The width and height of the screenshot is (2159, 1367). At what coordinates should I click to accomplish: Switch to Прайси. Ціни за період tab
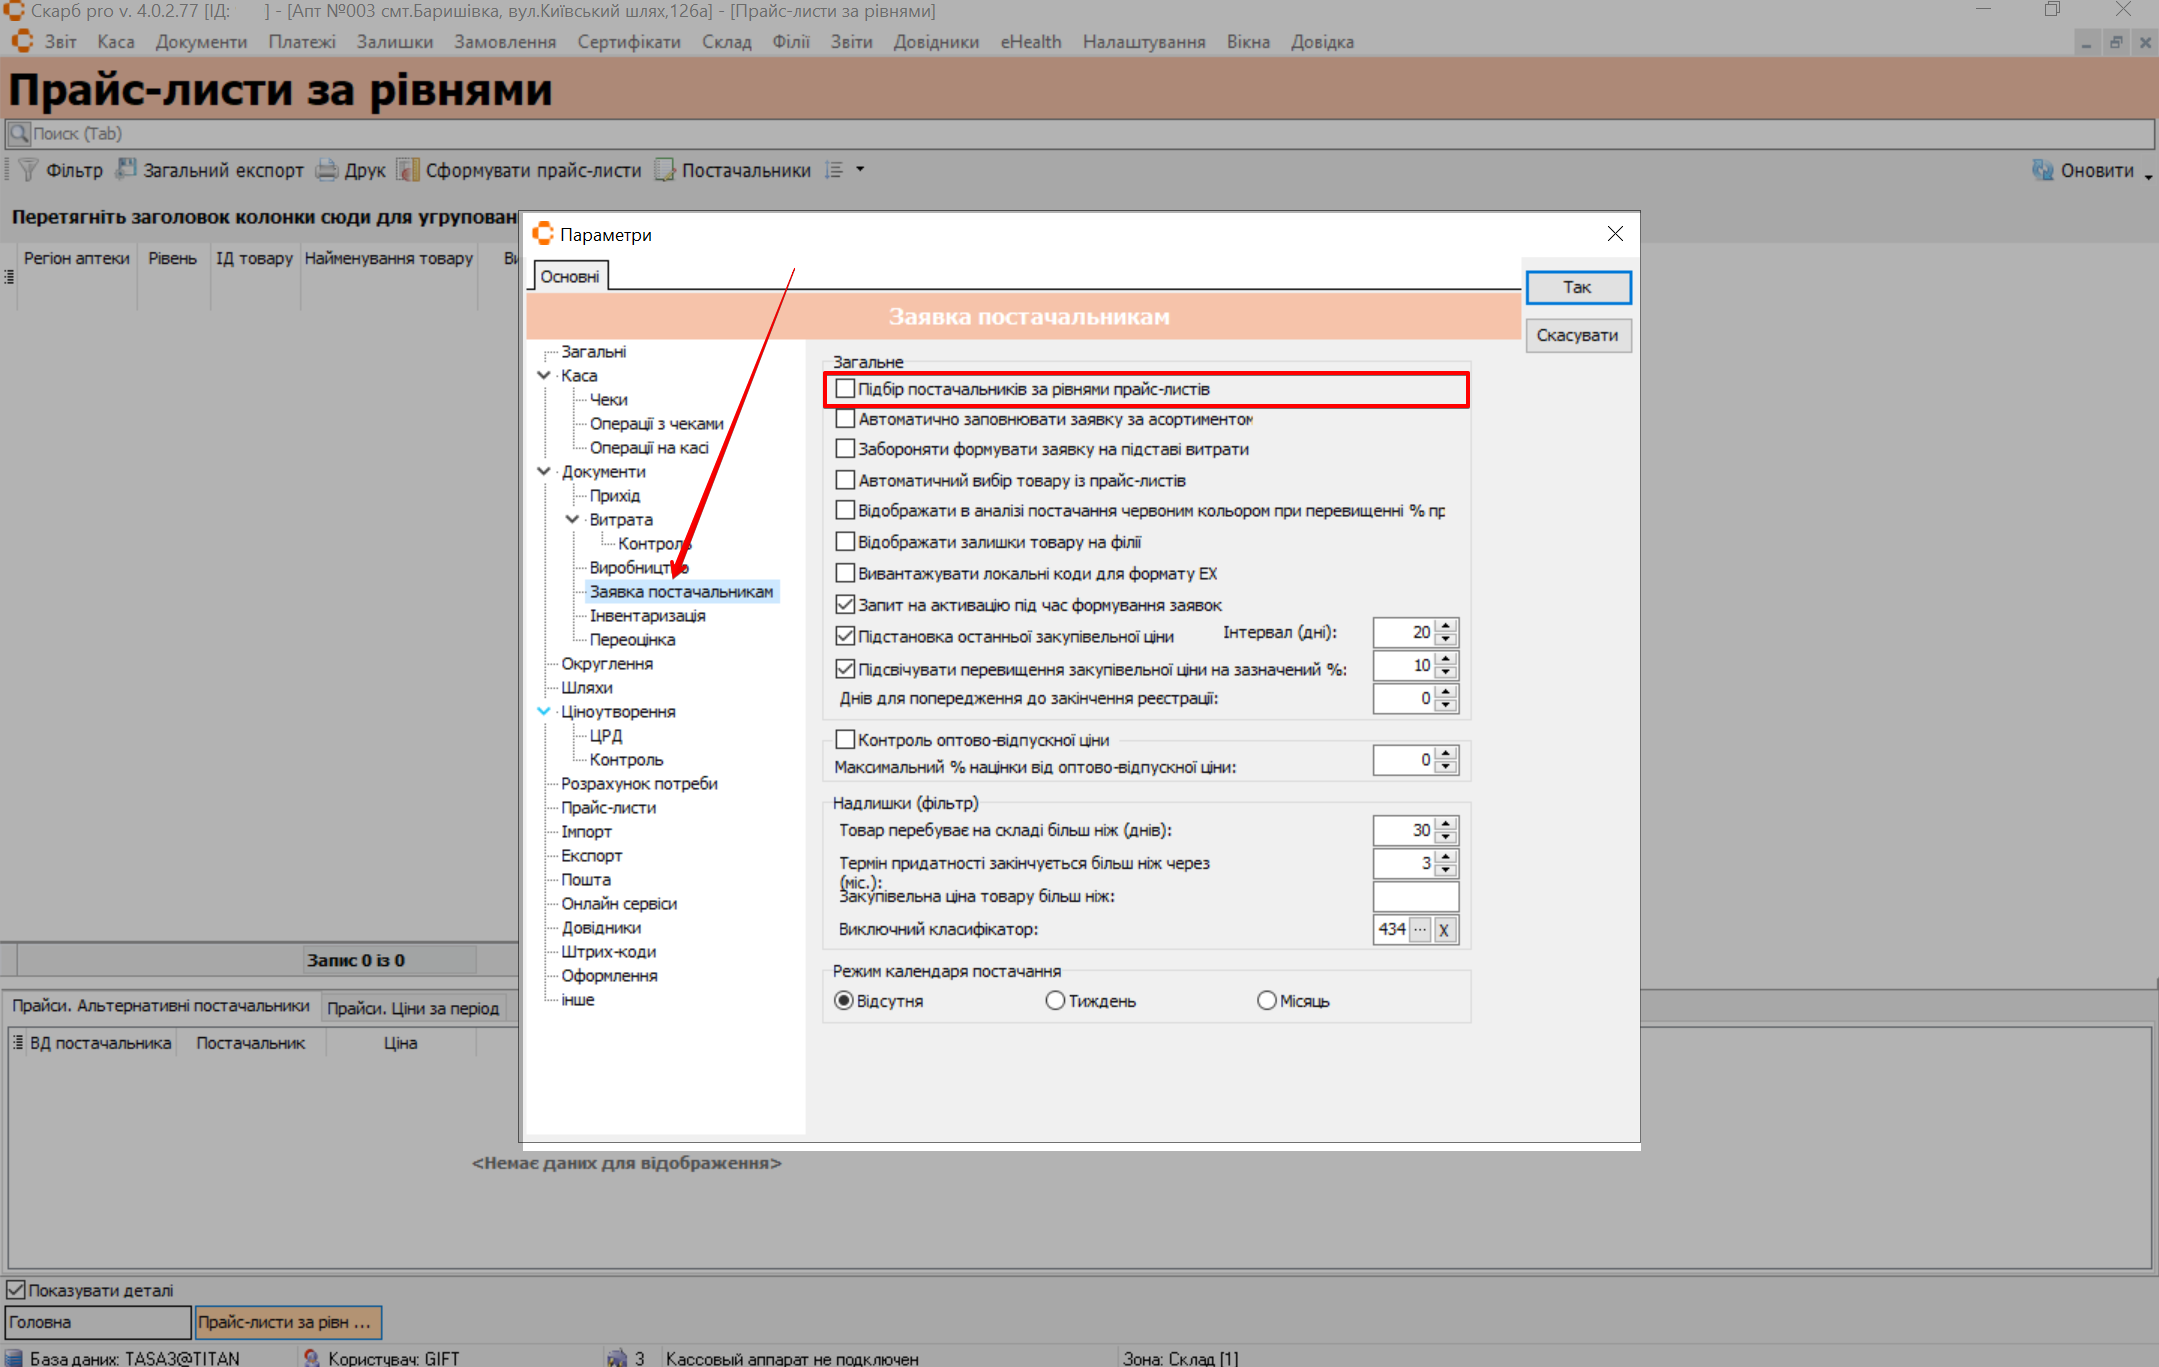coord(412,1008)
